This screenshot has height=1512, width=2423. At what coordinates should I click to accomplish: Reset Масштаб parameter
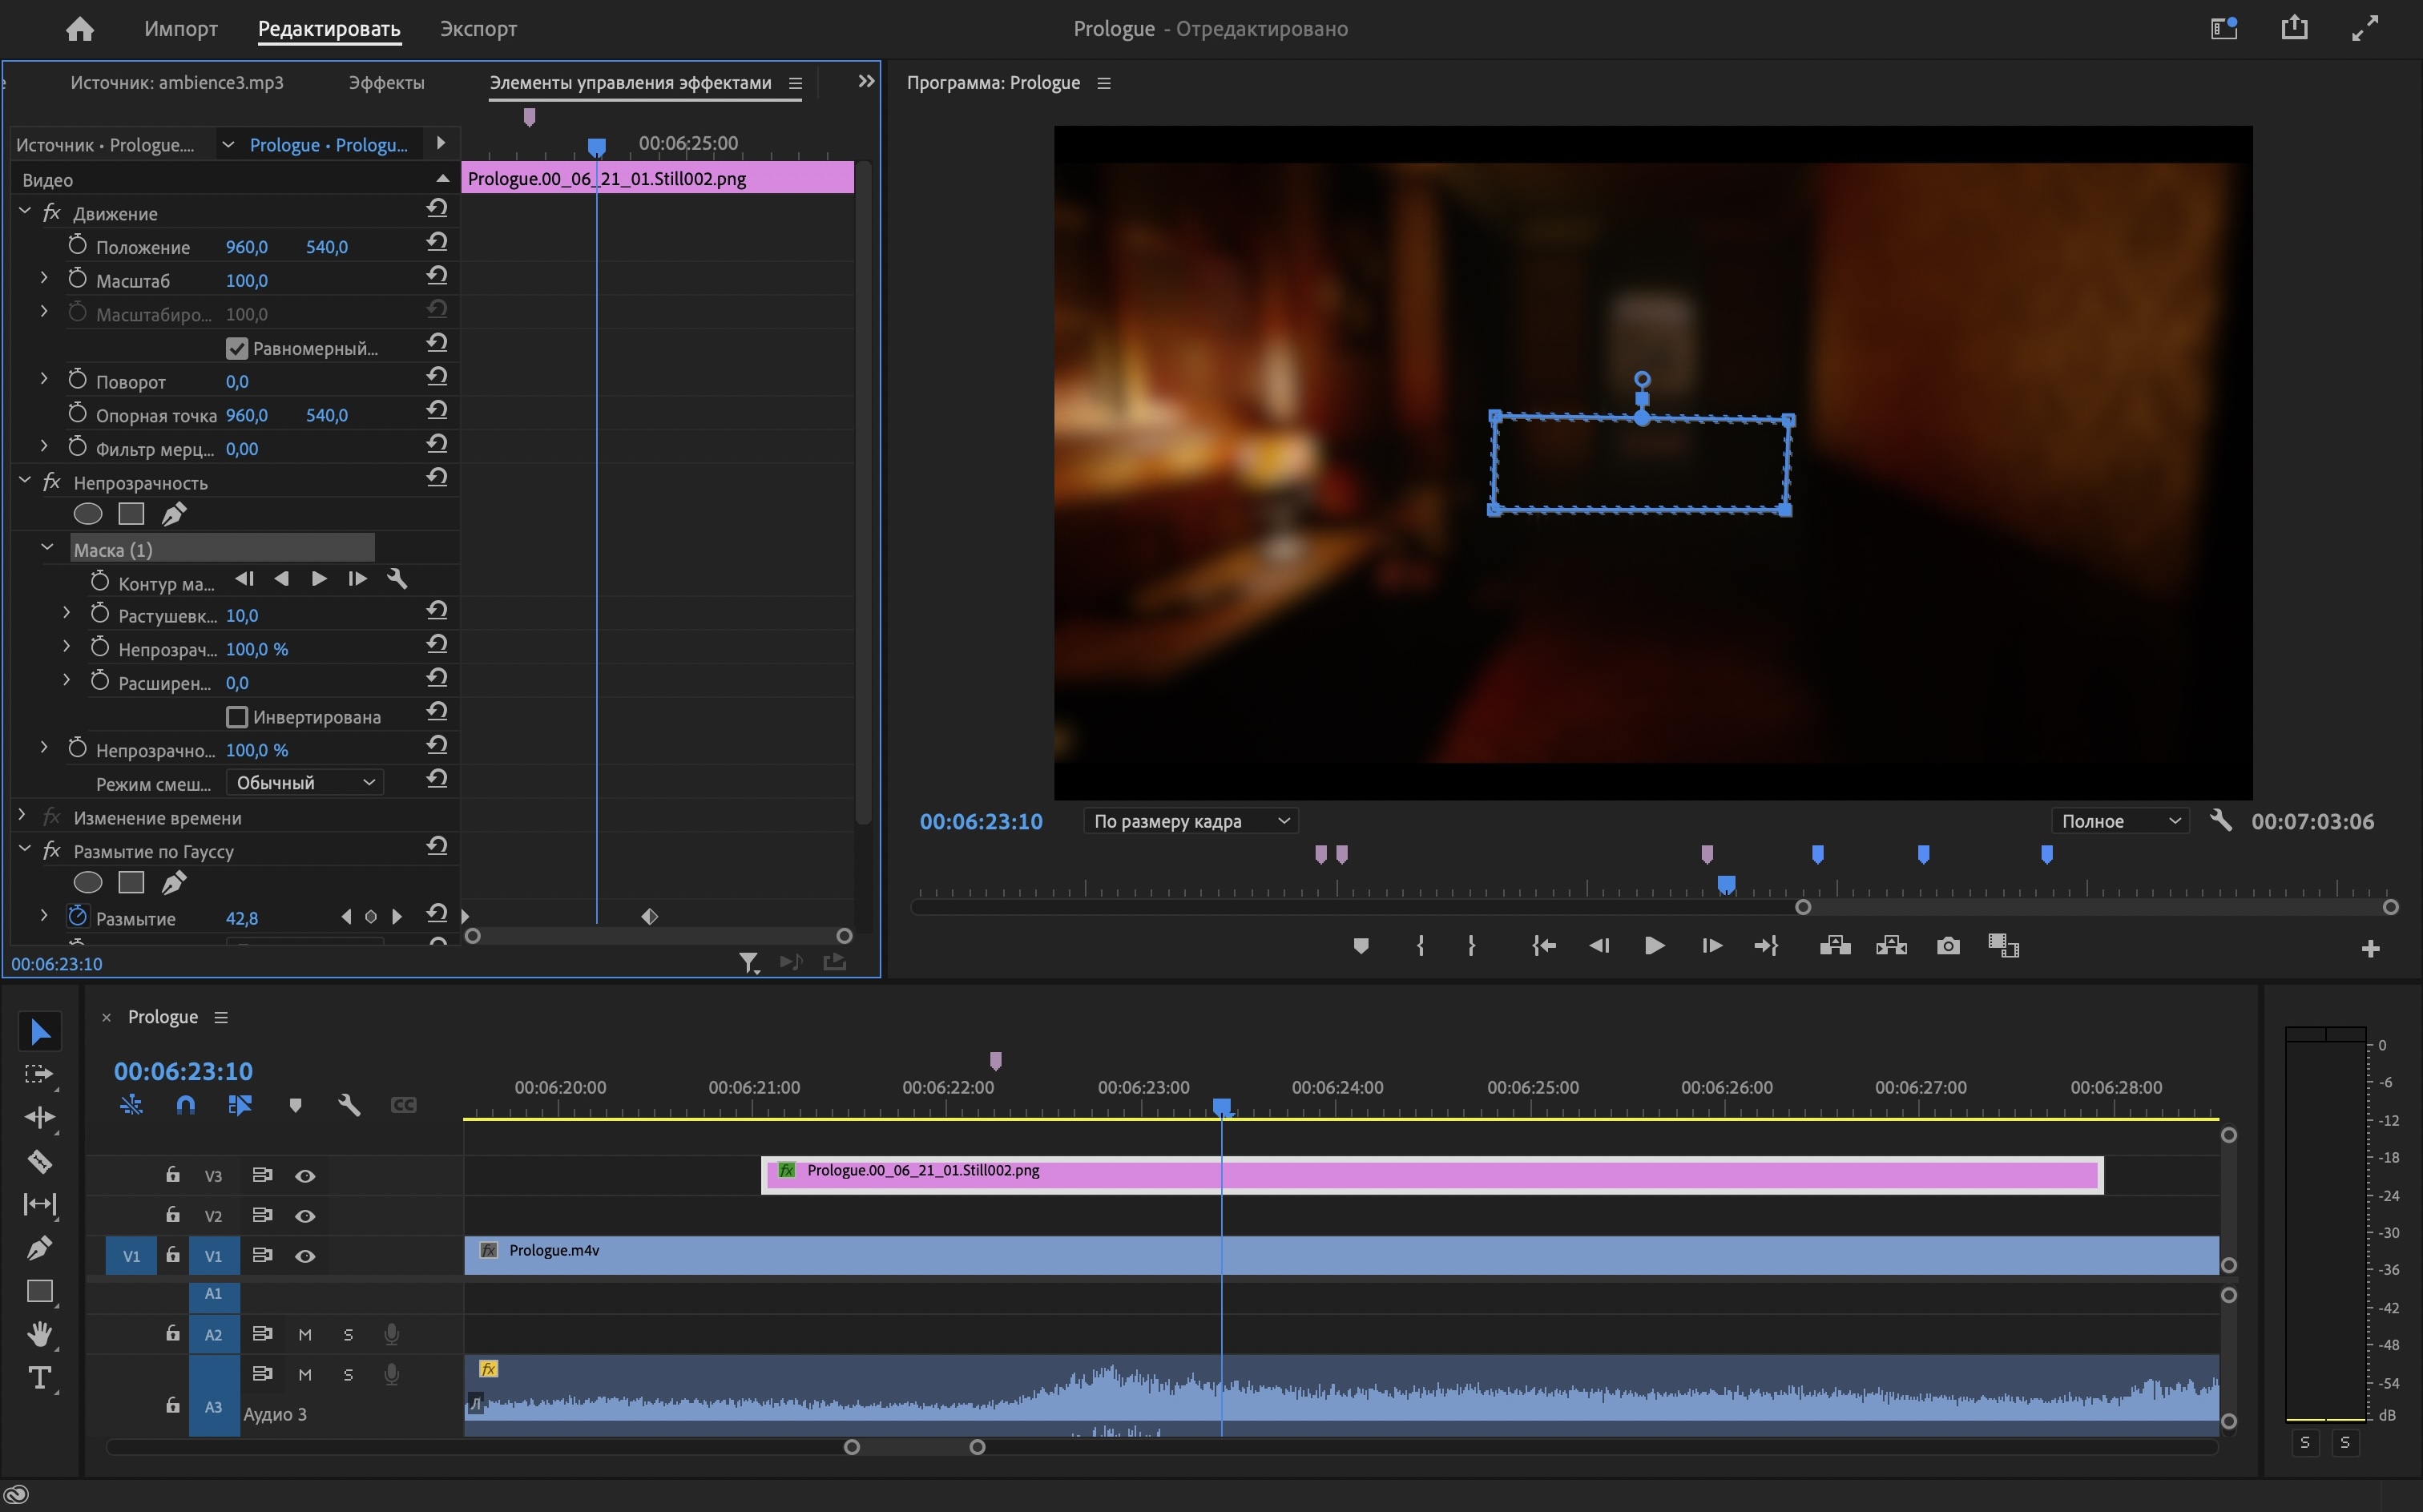click(436, 276)
